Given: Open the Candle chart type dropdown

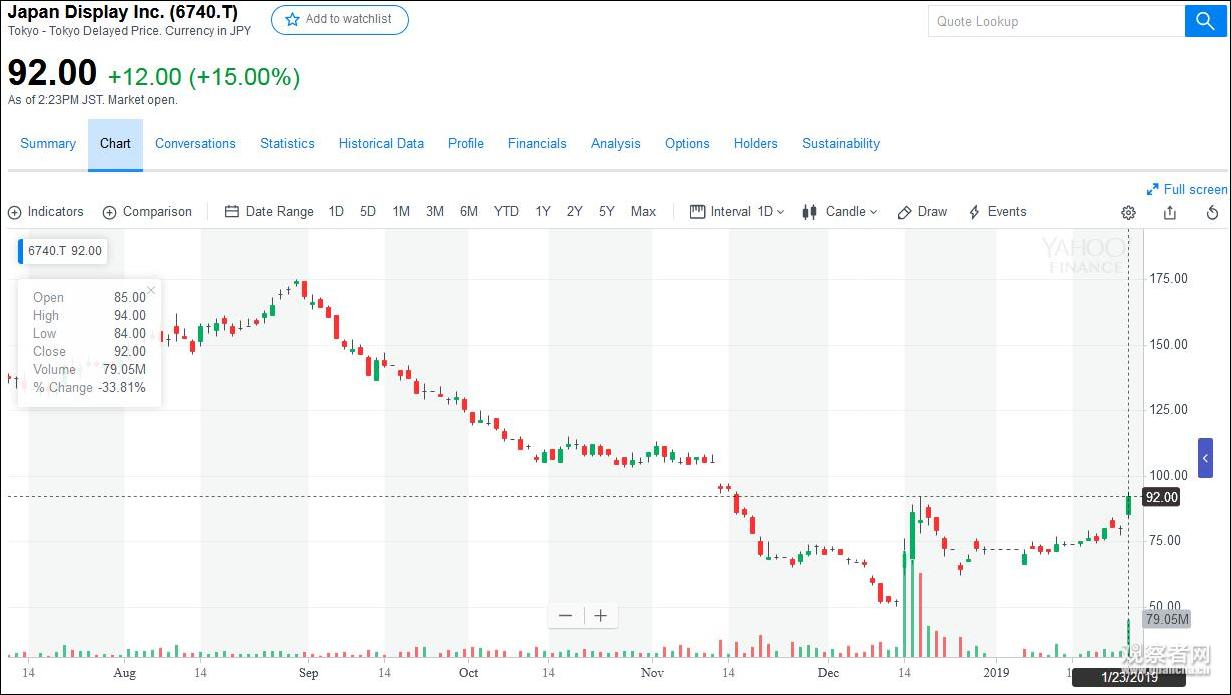Looking at the screenshot, I should (x=839, y=212).
